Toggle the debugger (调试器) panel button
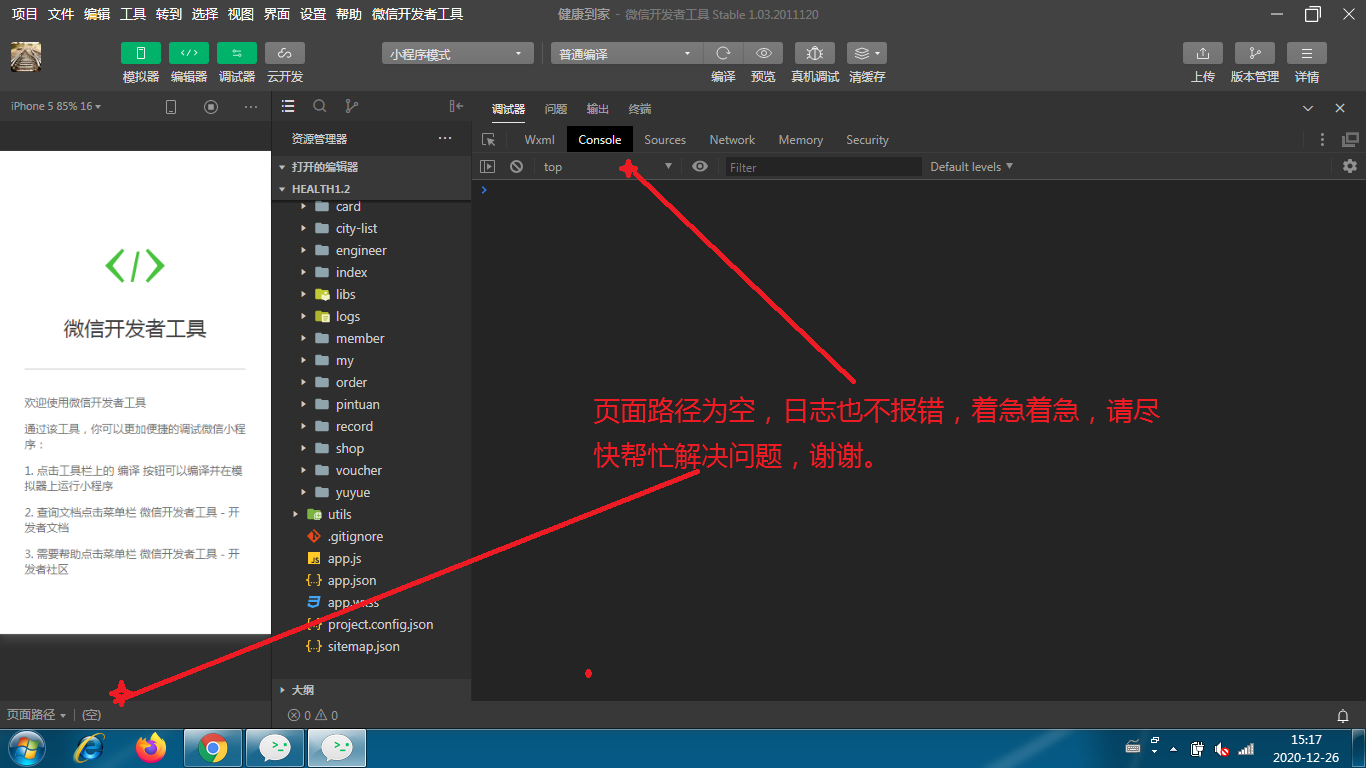 [237, 53]
